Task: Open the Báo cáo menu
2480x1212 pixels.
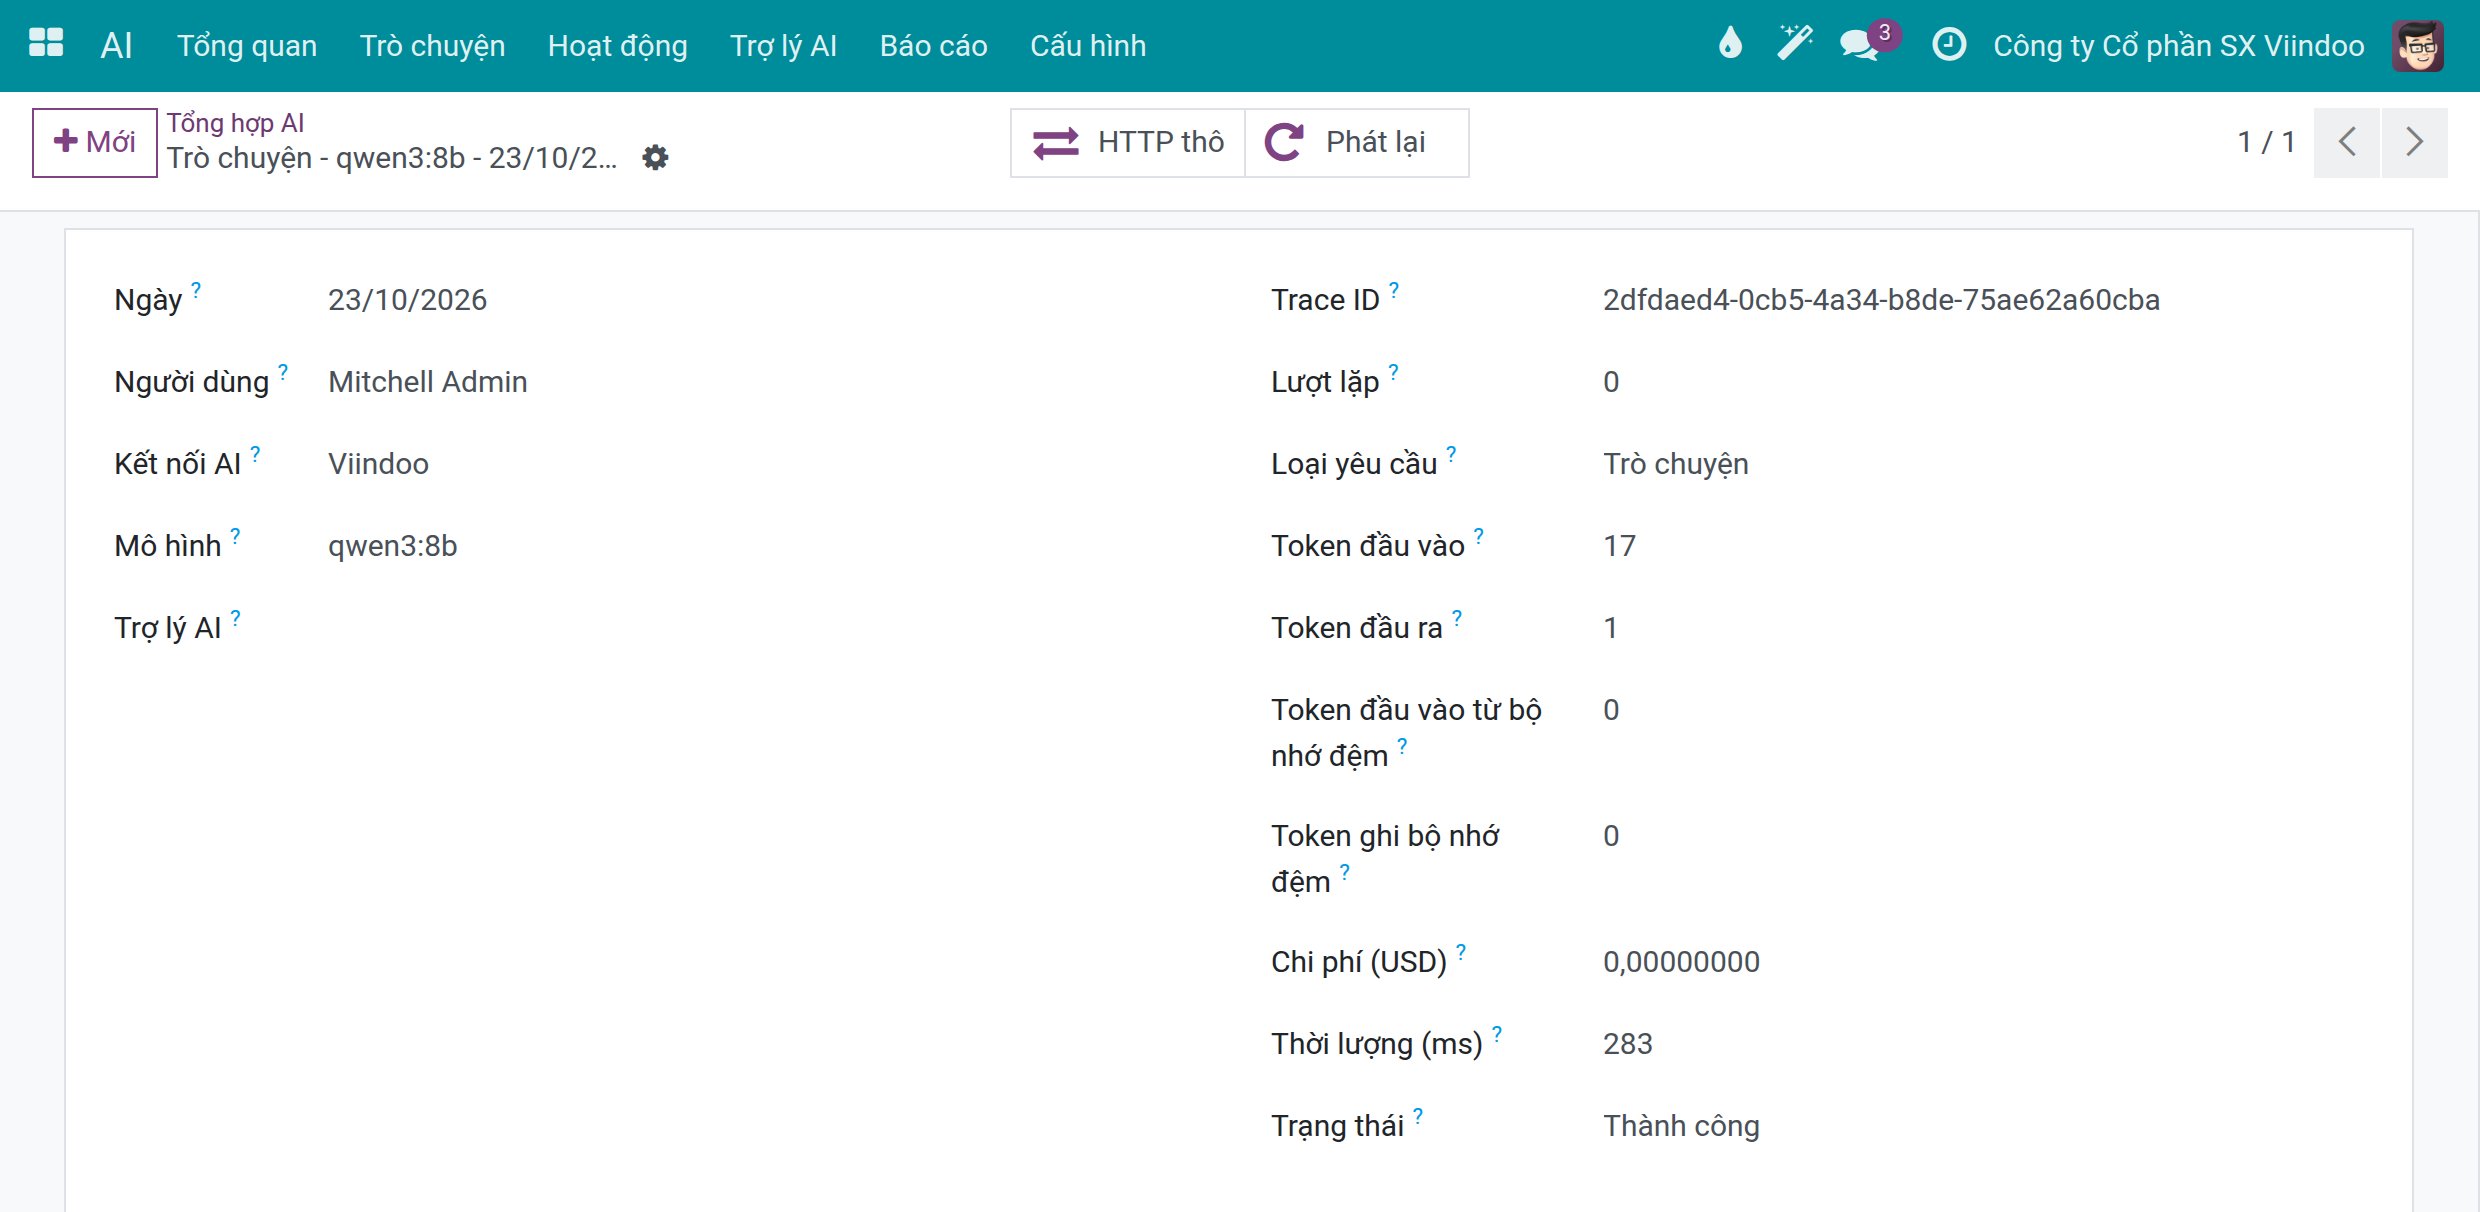Action: (x=933, y=45)
